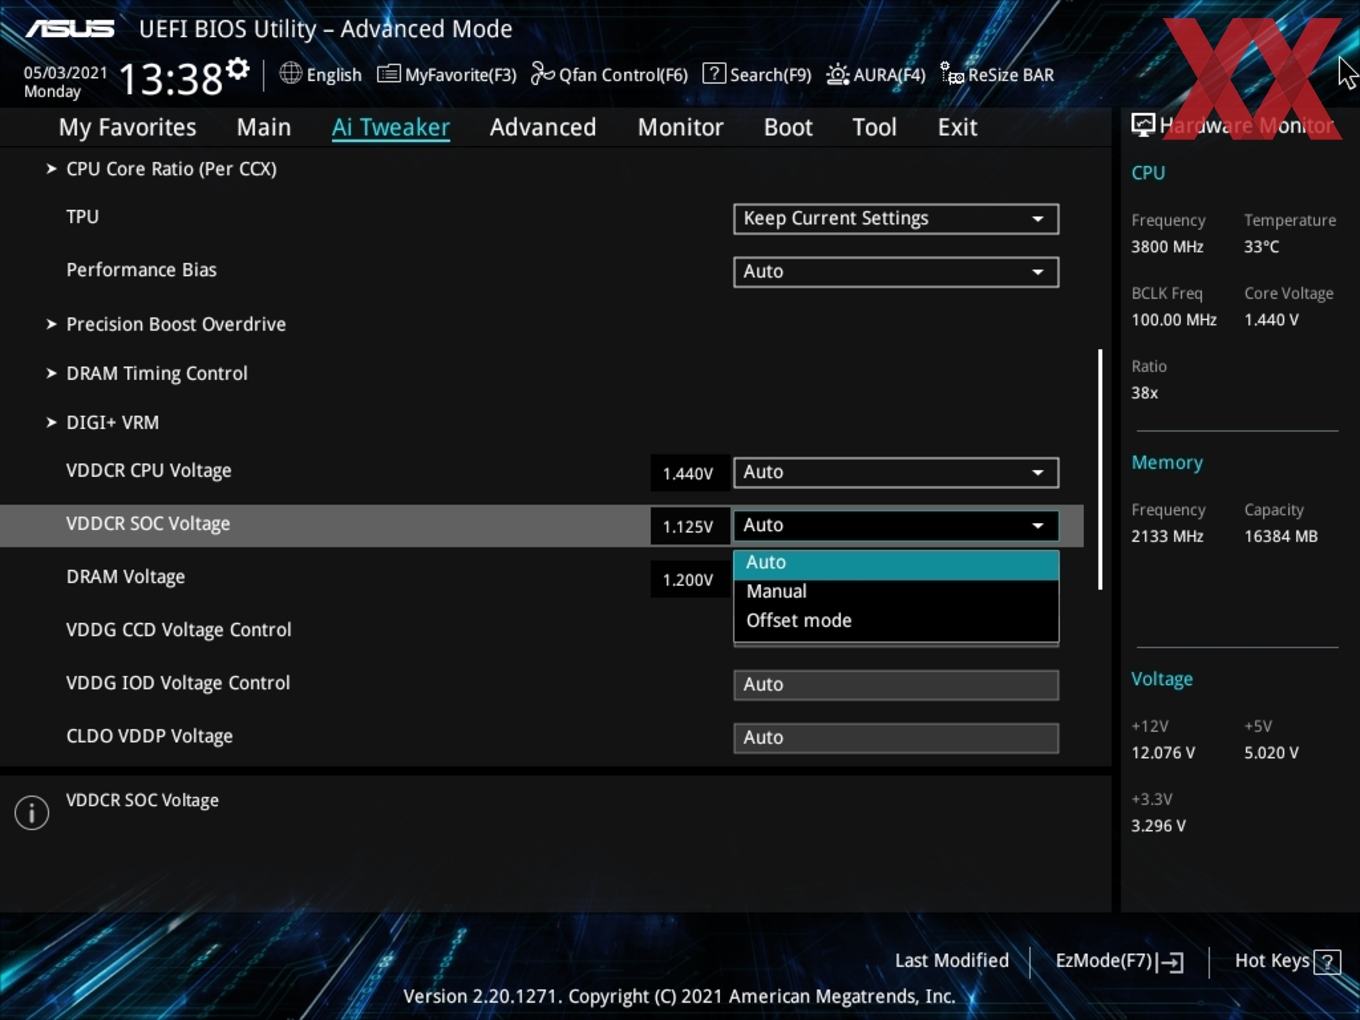The height and width of the screenshot is (1020, 1360).
Task: Open the Hot Keys help
Action: click(1287, 961)
